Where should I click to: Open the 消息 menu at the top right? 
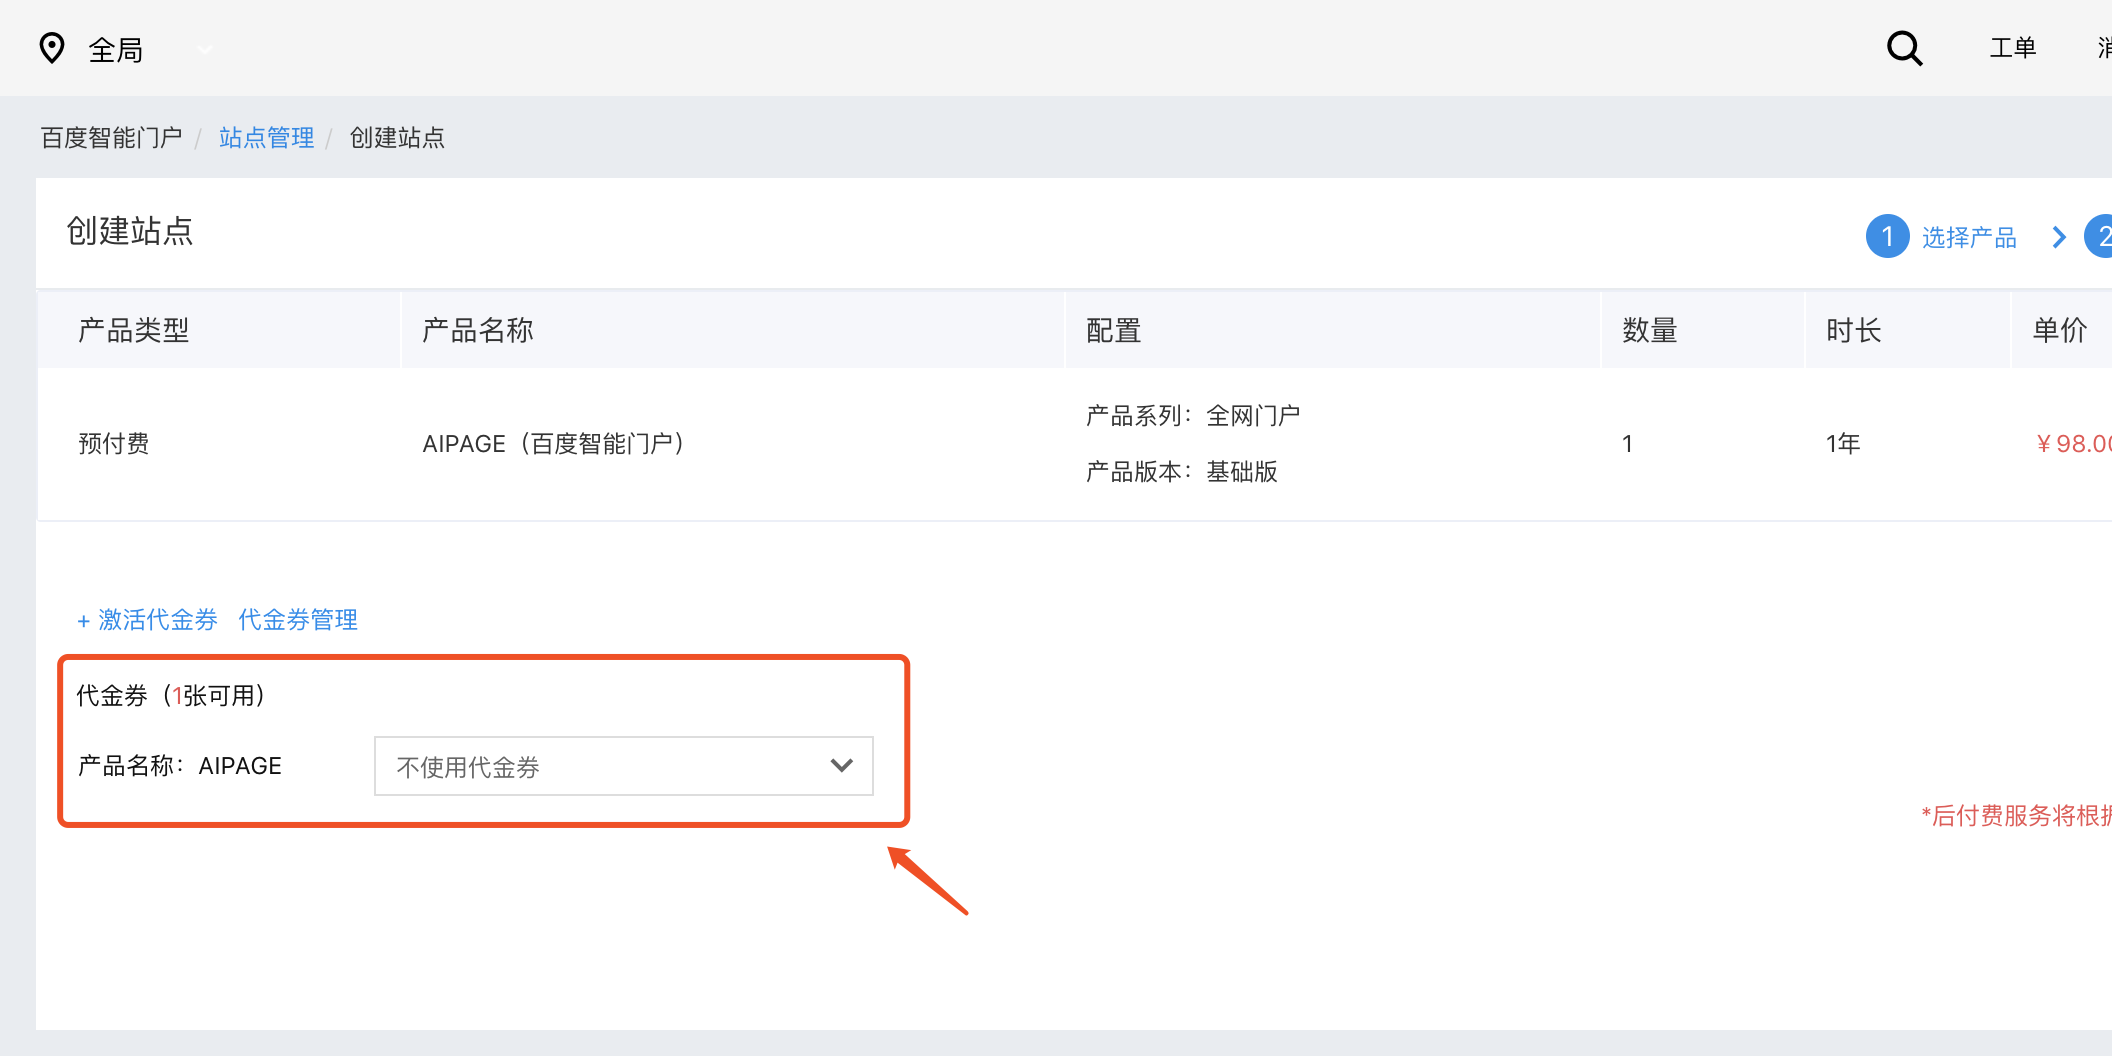point(2103,47)
